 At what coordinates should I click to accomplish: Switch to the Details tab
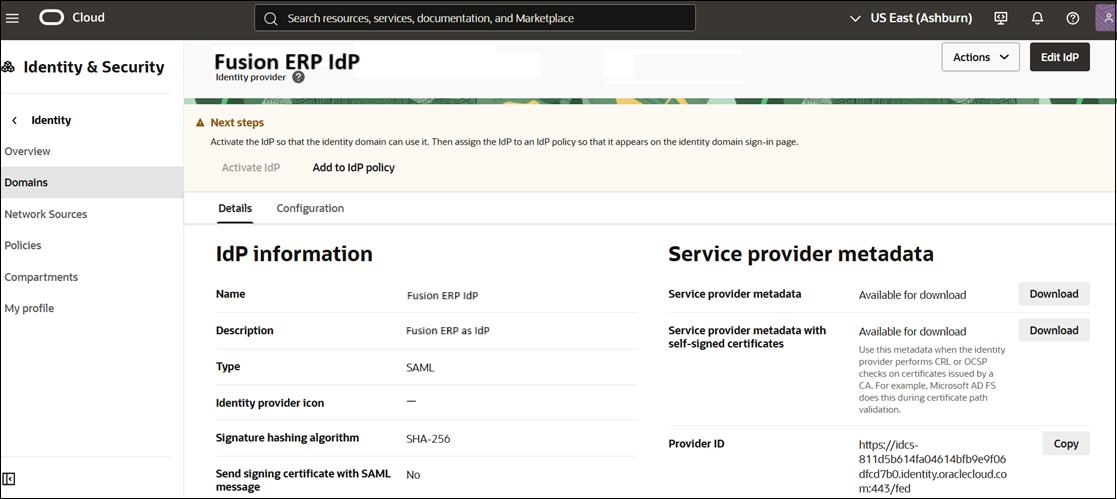(x=235, y=208)
